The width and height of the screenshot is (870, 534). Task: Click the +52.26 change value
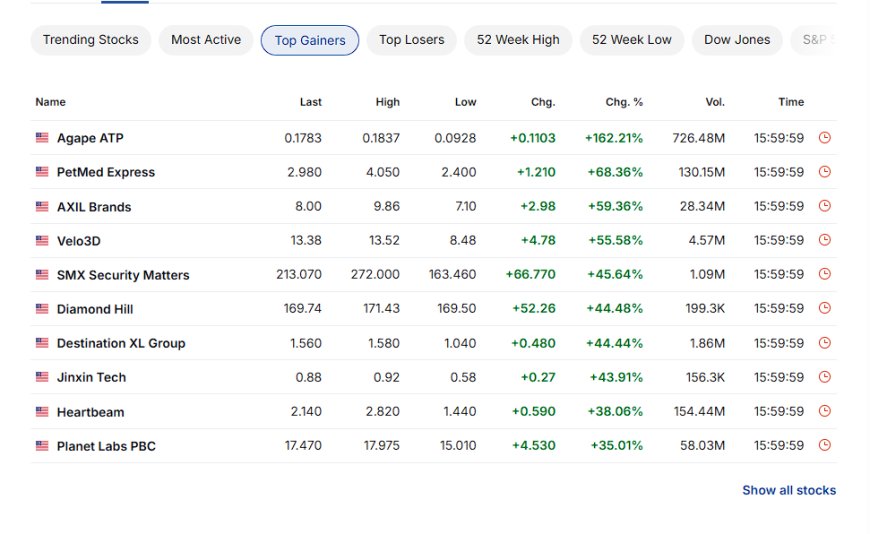coord(534,309)
